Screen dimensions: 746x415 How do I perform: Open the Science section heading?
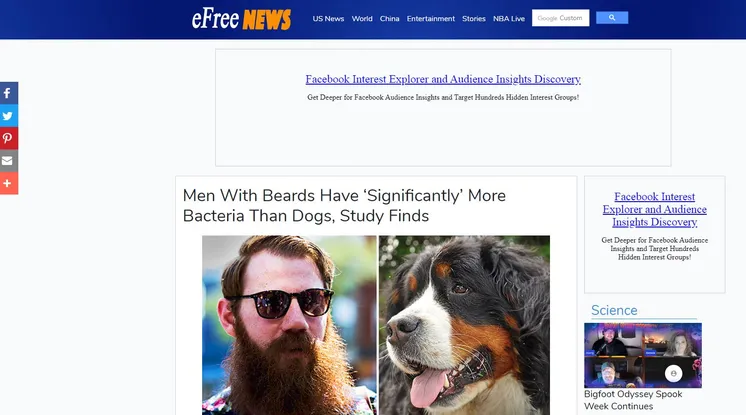click(x=614, y=310)
